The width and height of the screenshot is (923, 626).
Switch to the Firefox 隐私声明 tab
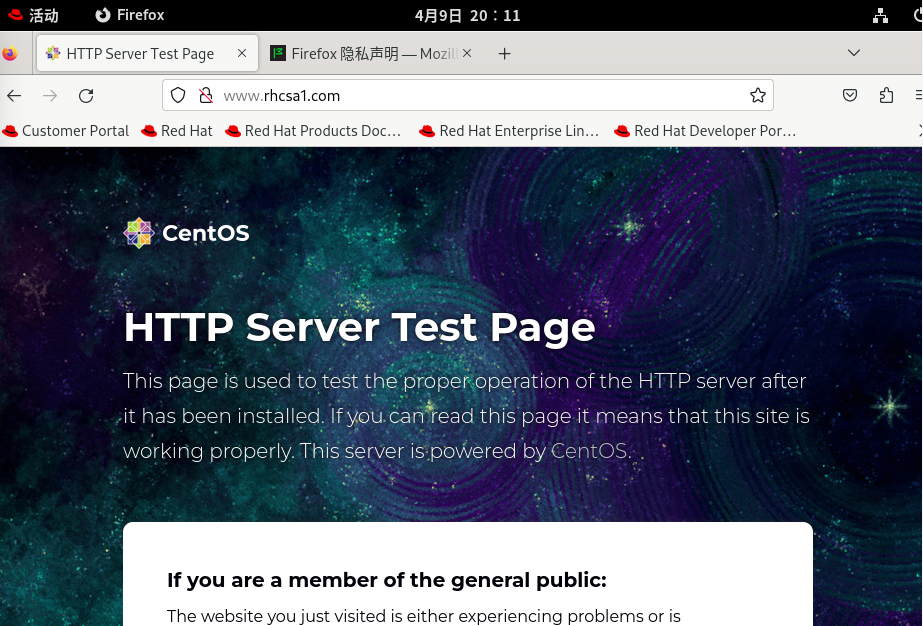click(x=371, y=54)
